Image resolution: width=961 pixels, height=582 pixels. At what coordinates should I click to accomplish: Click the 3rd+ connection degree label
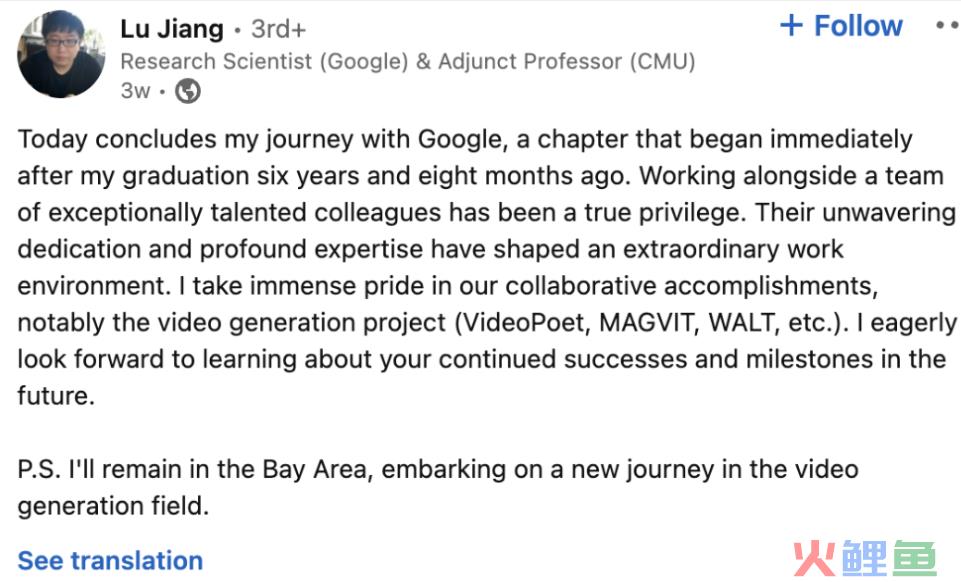(x=278, y=29)
